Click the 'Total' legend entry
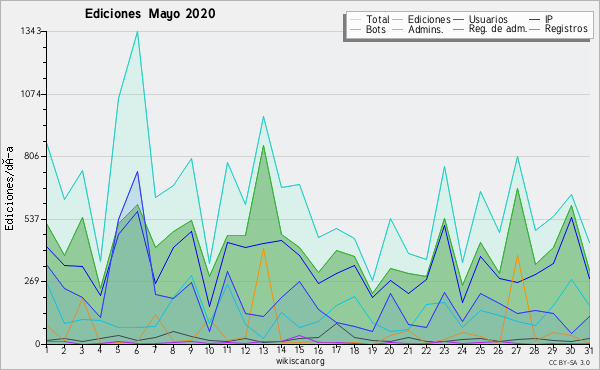Screen dimensions: 600x370 378,19
